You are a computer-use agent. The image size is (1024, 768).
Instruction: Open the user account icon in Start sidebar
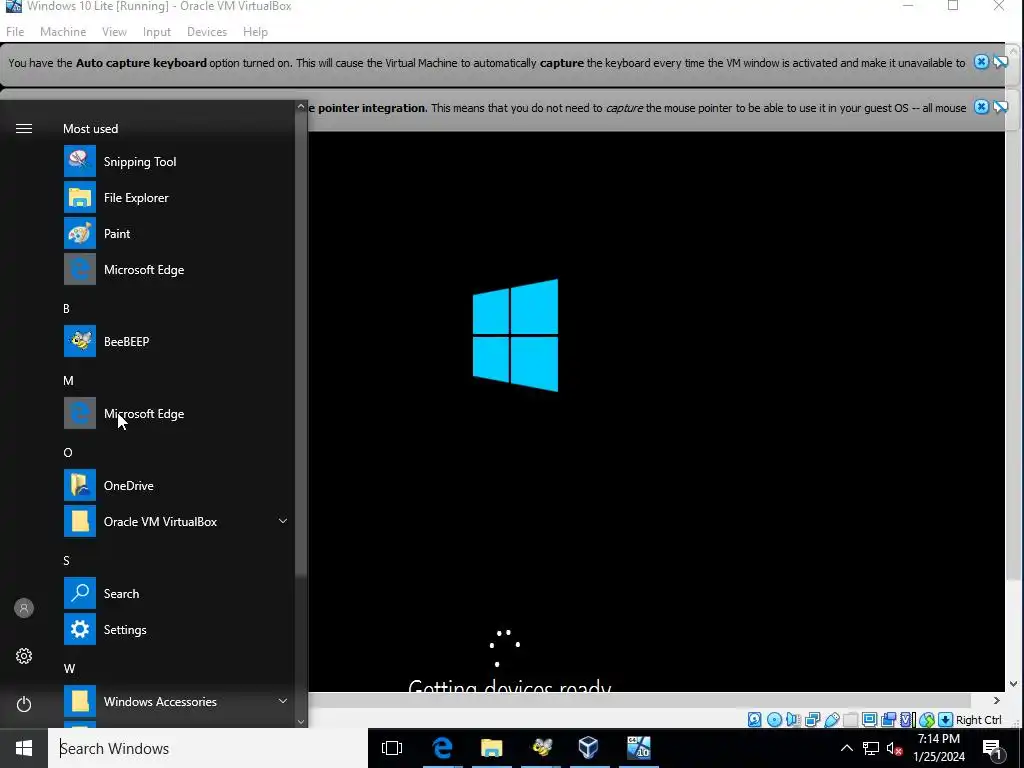tap(24, 608)
